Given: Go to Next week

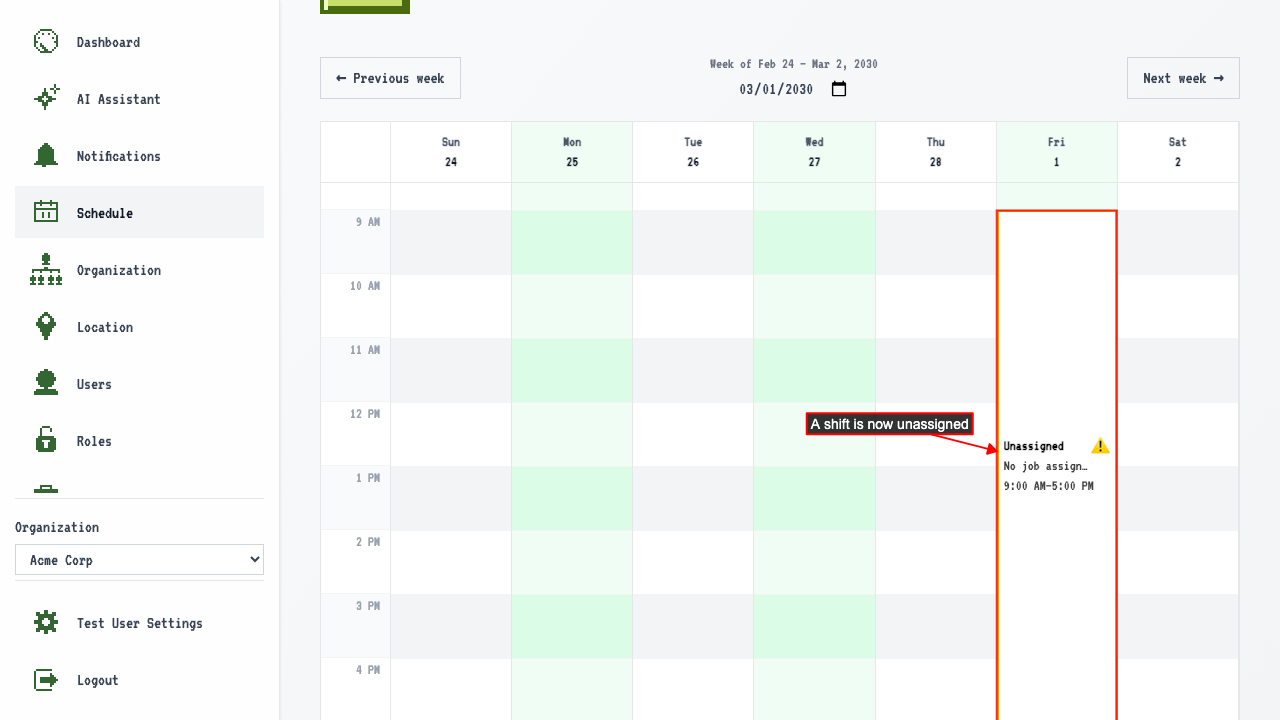Looking at the screenshot, I should [1183, 78].
